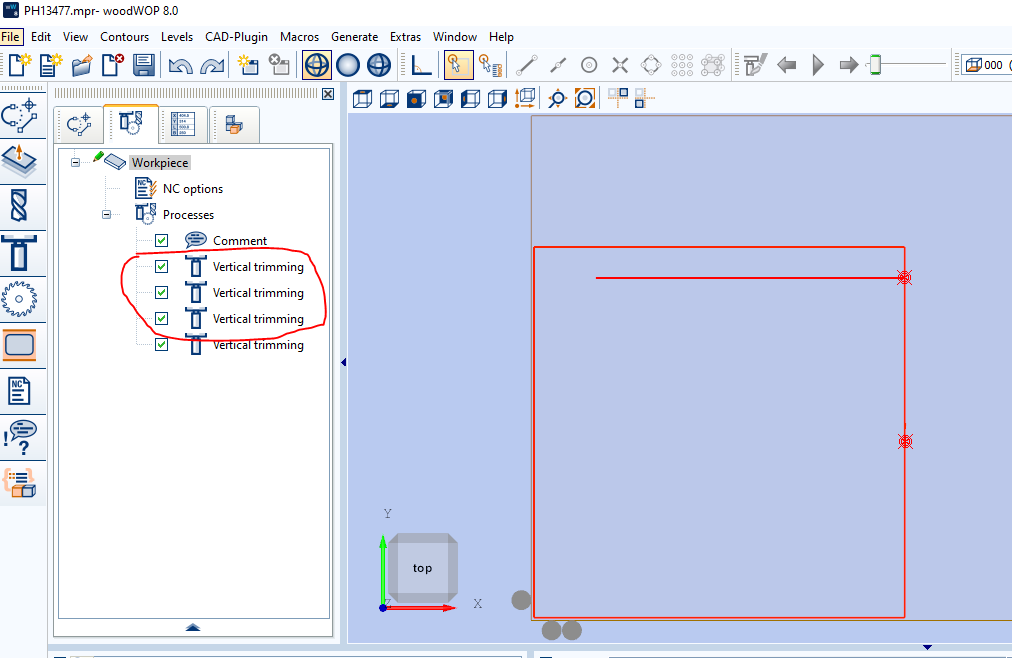Click the angle measurement icon
Image resolution: width=1012 pixels, height=658 pixels.
click(421, 65)
